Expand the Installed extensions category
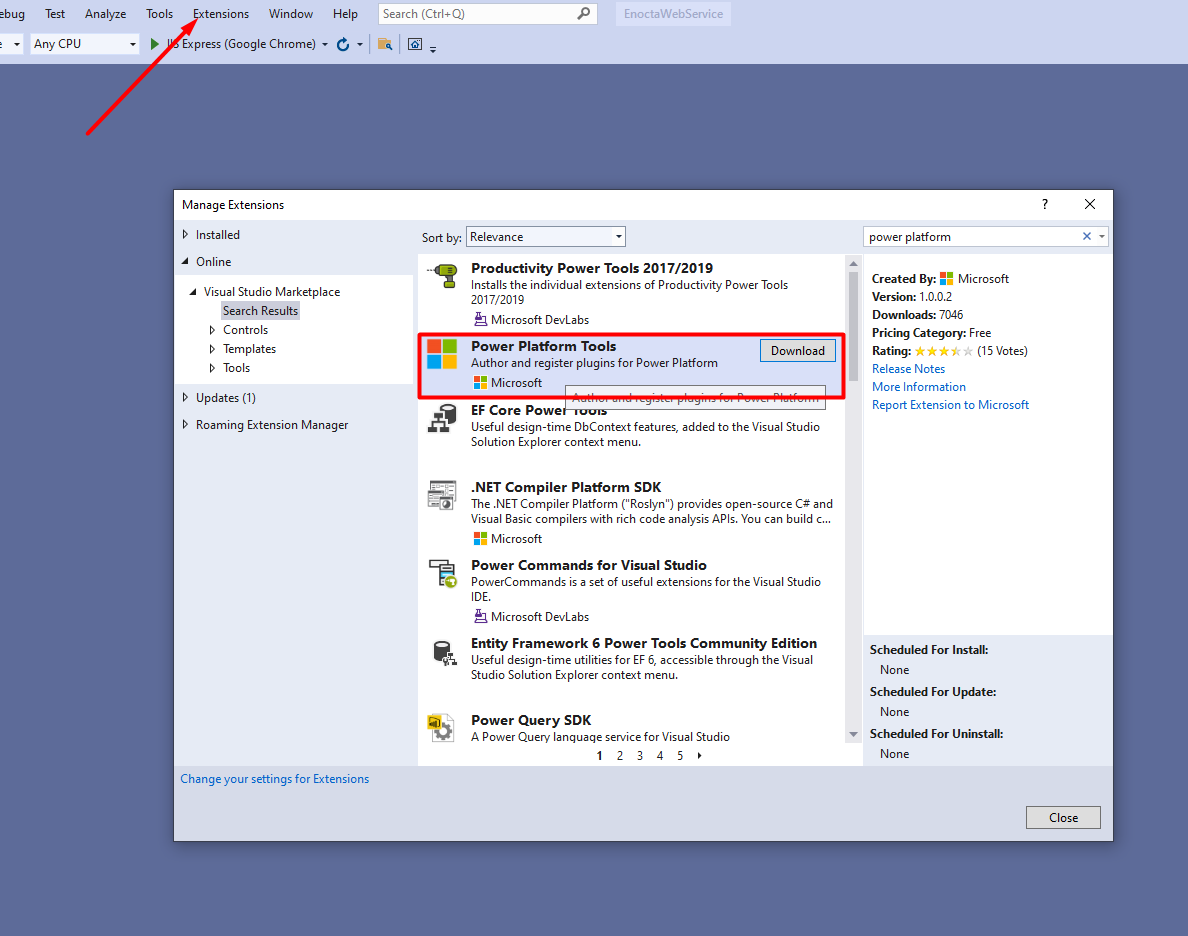Image resolution: width=1188 pixels, height=936 pixels. point(185,235)
